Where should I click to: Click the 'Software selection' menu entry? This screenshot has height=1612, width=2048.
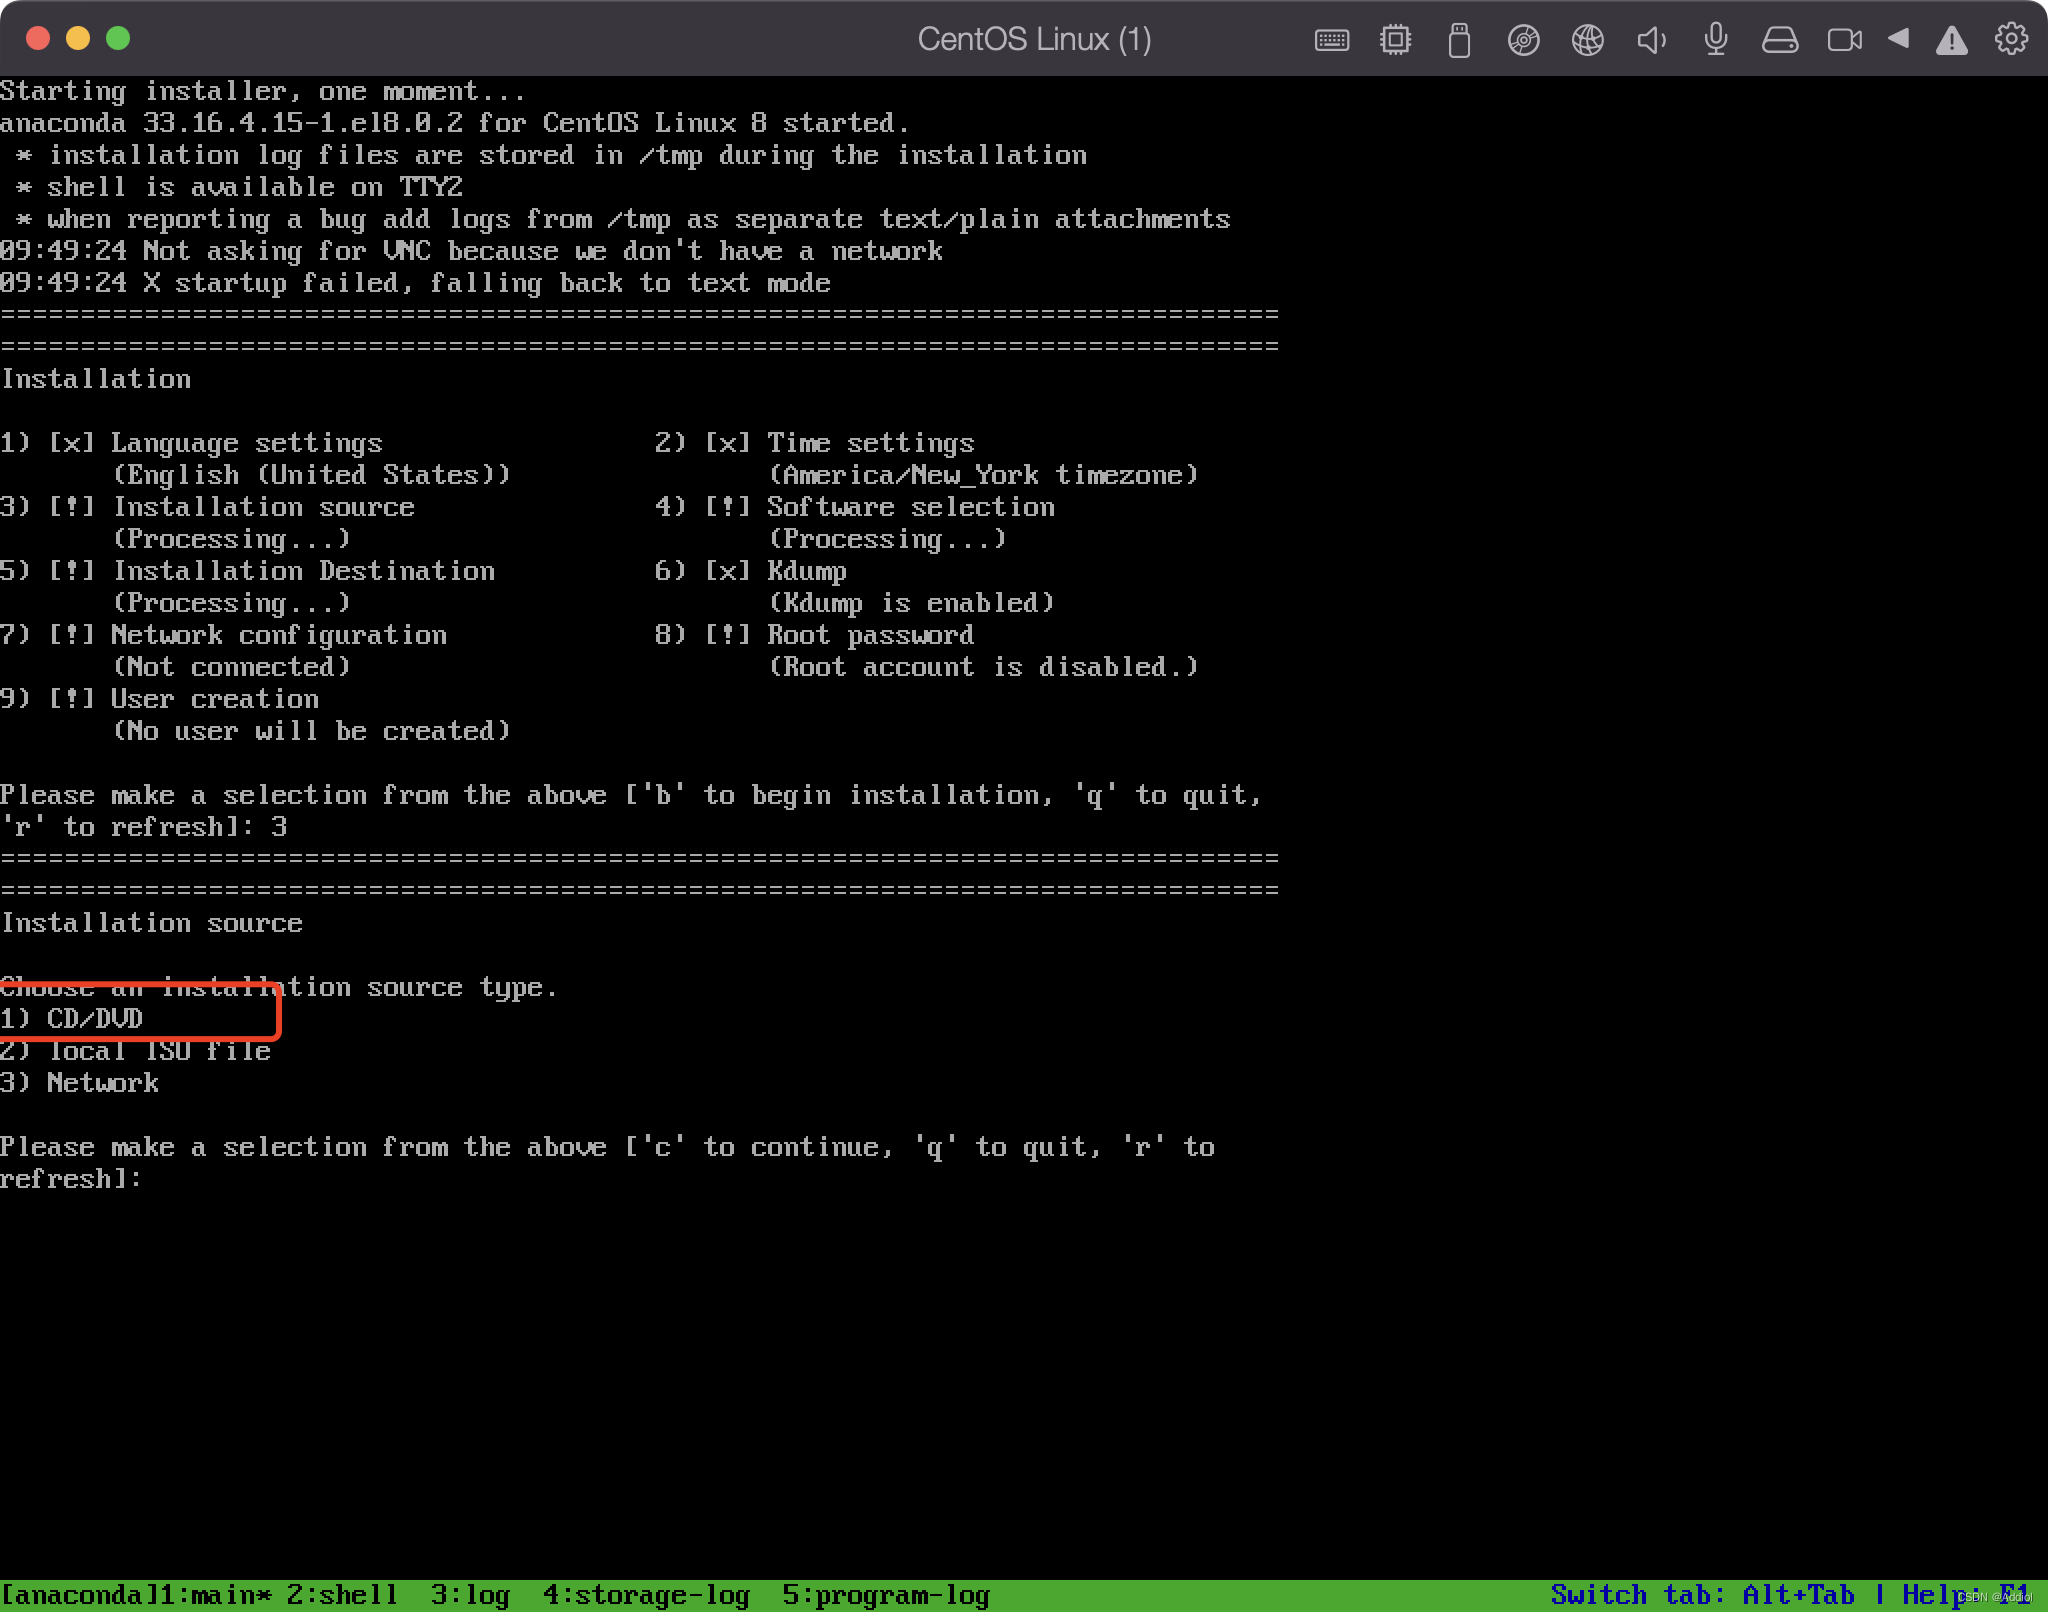pyautogui.click(x=910, y=507)
